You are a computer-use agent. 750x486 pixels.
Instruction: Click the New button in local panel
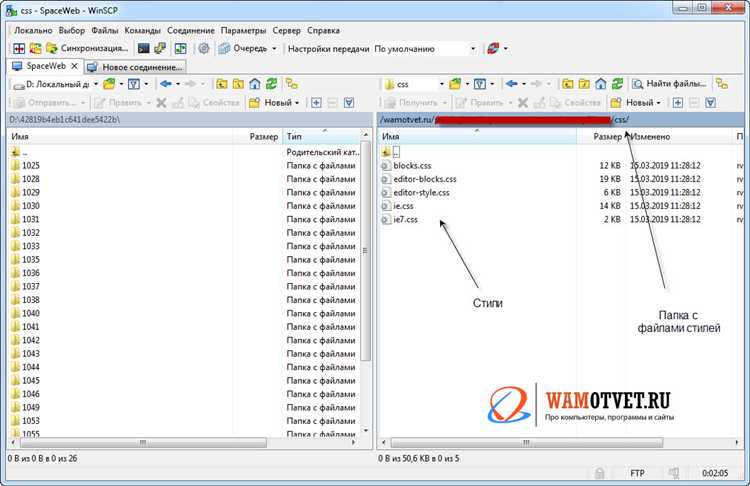tap(276, 102)
